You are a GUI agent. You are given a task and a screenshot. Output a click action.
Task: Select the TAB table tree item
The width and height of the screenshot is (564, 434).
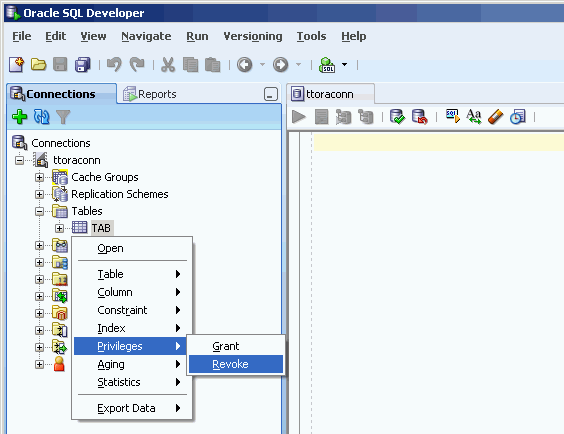[101, 228]
